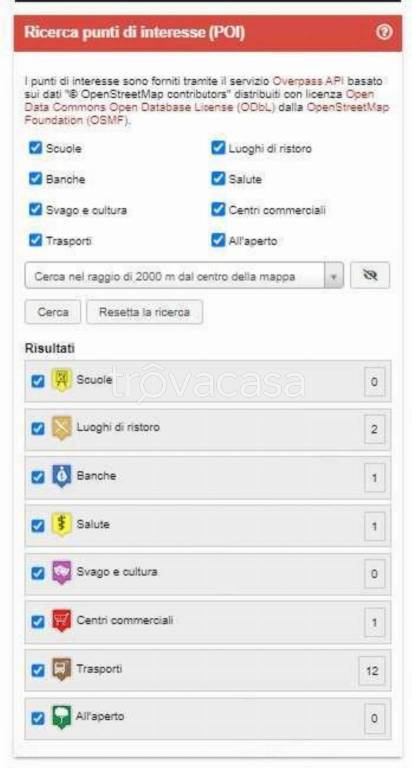Click the Luoghi di ristoro fork icon
The image size is (412, 768).
[62, 429]
